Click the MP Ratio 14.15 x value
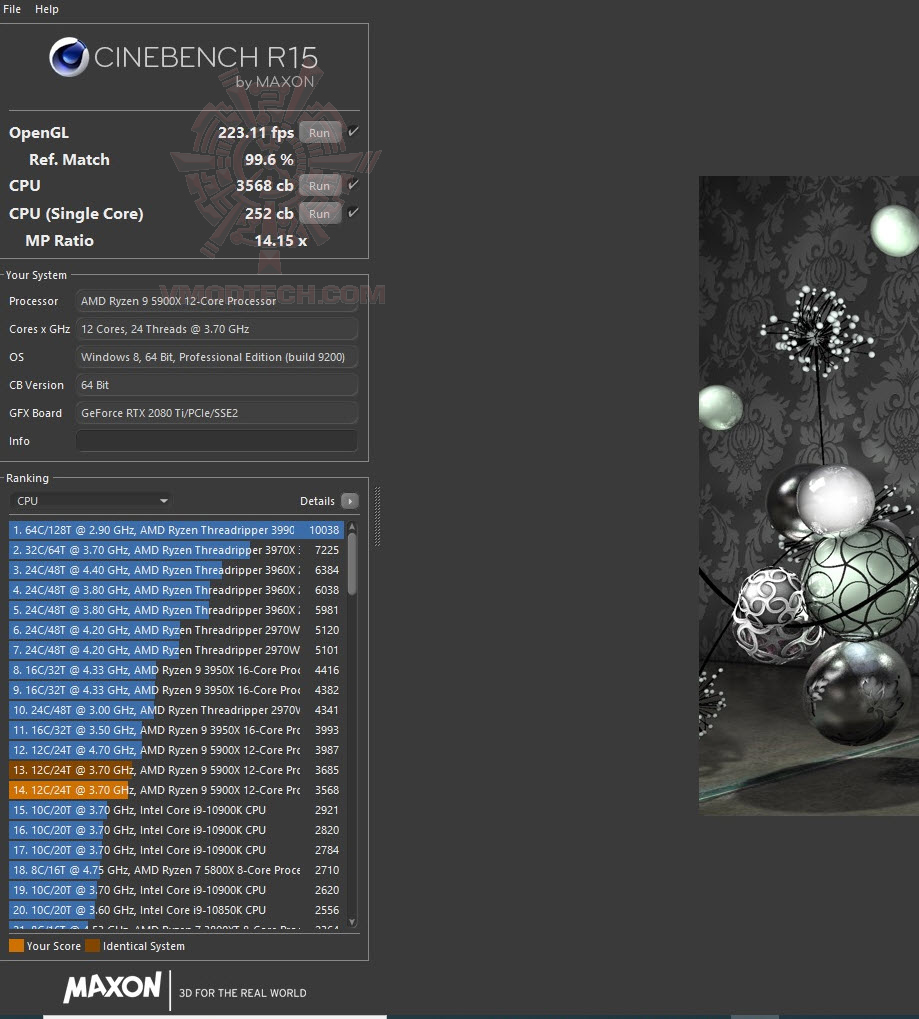 [x=280, y=240]
